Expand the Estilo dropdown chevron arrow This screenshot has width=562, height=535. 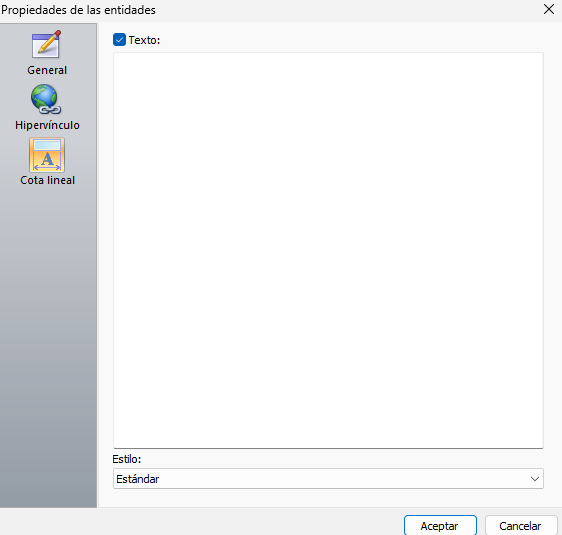coord(535,479)
